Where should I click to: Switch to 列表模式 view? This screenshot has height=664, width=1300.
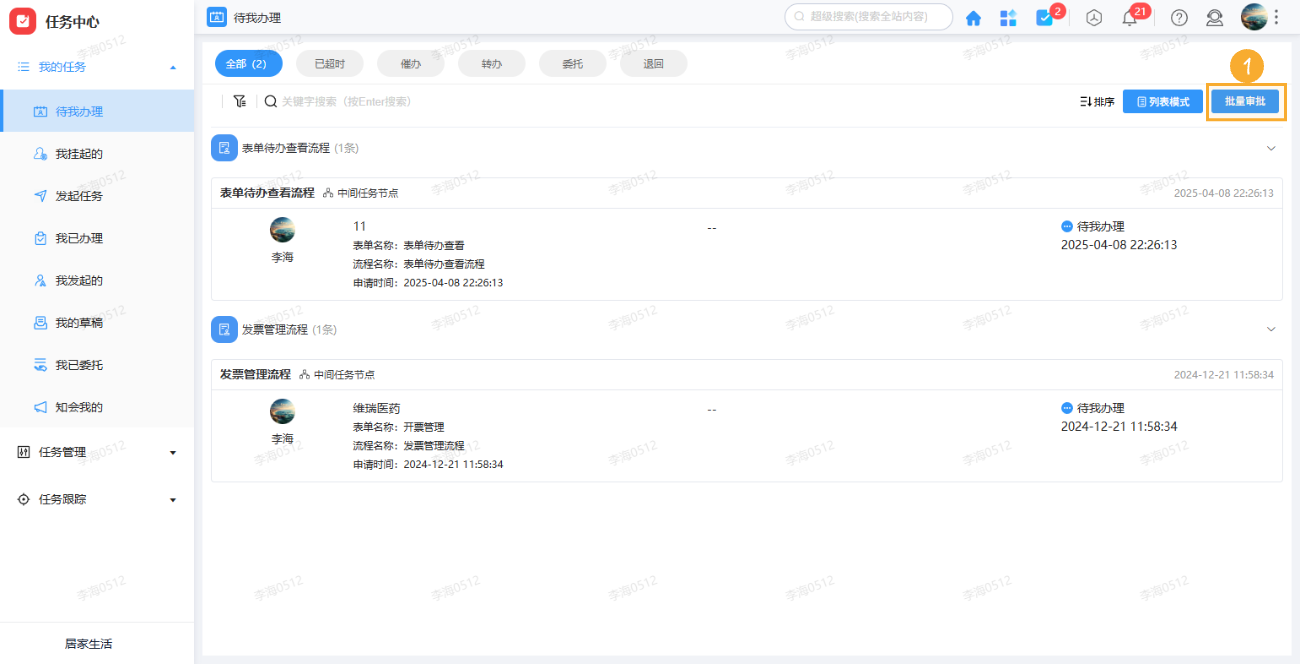pyautogui.click(x=1162, y=101)
